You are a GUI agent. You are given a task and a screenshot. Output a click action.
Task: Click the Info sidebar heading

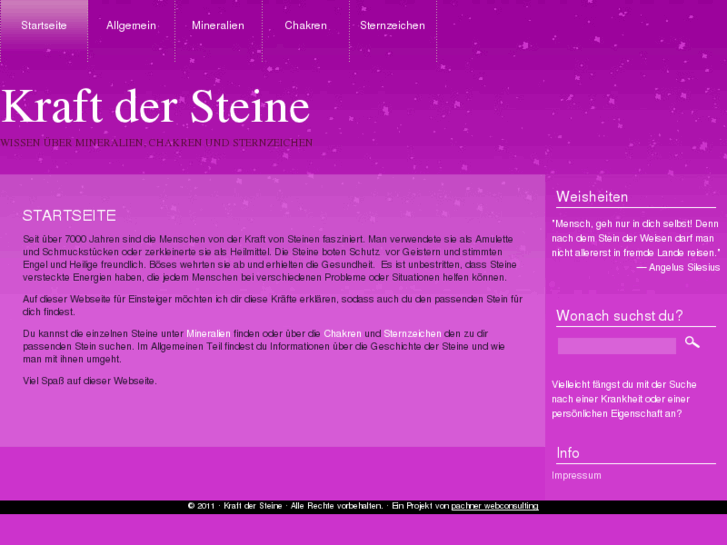[568, 453]
